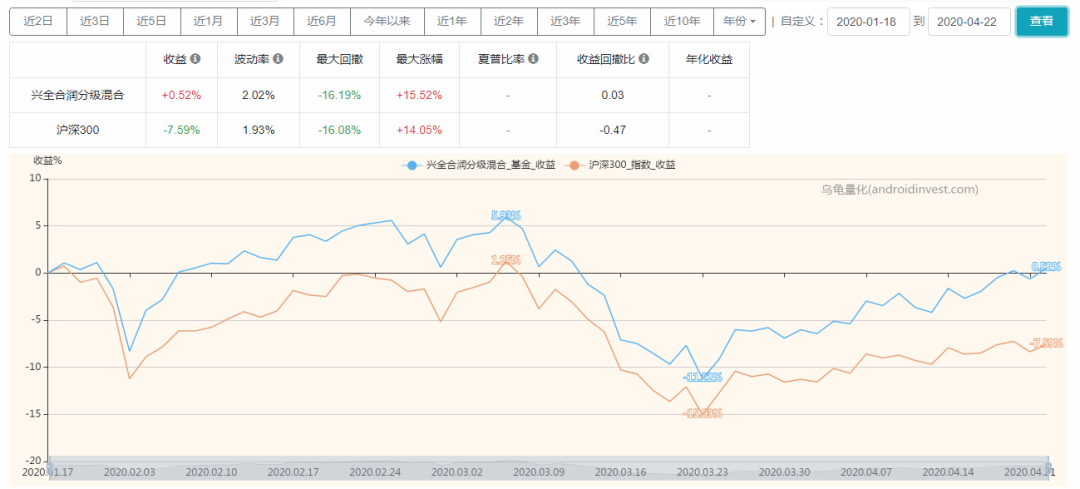Image resolution: width=1080 pixels, height=489 pixels.
Task: Click the 最大回撤 column header
Action: point(340,59)
